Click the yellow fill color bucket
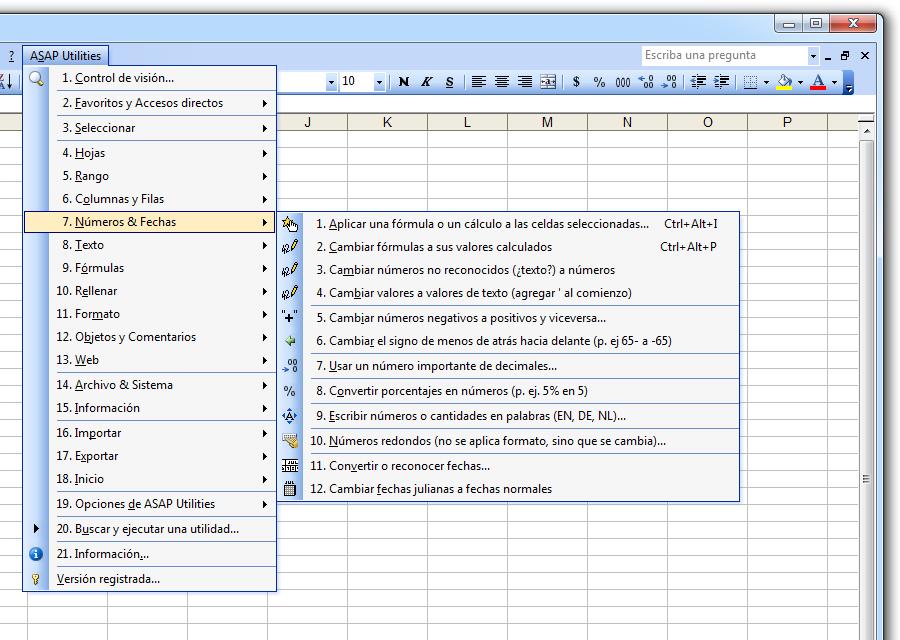The width and height of the screenshot is (900, 640). tap(785, 82)
